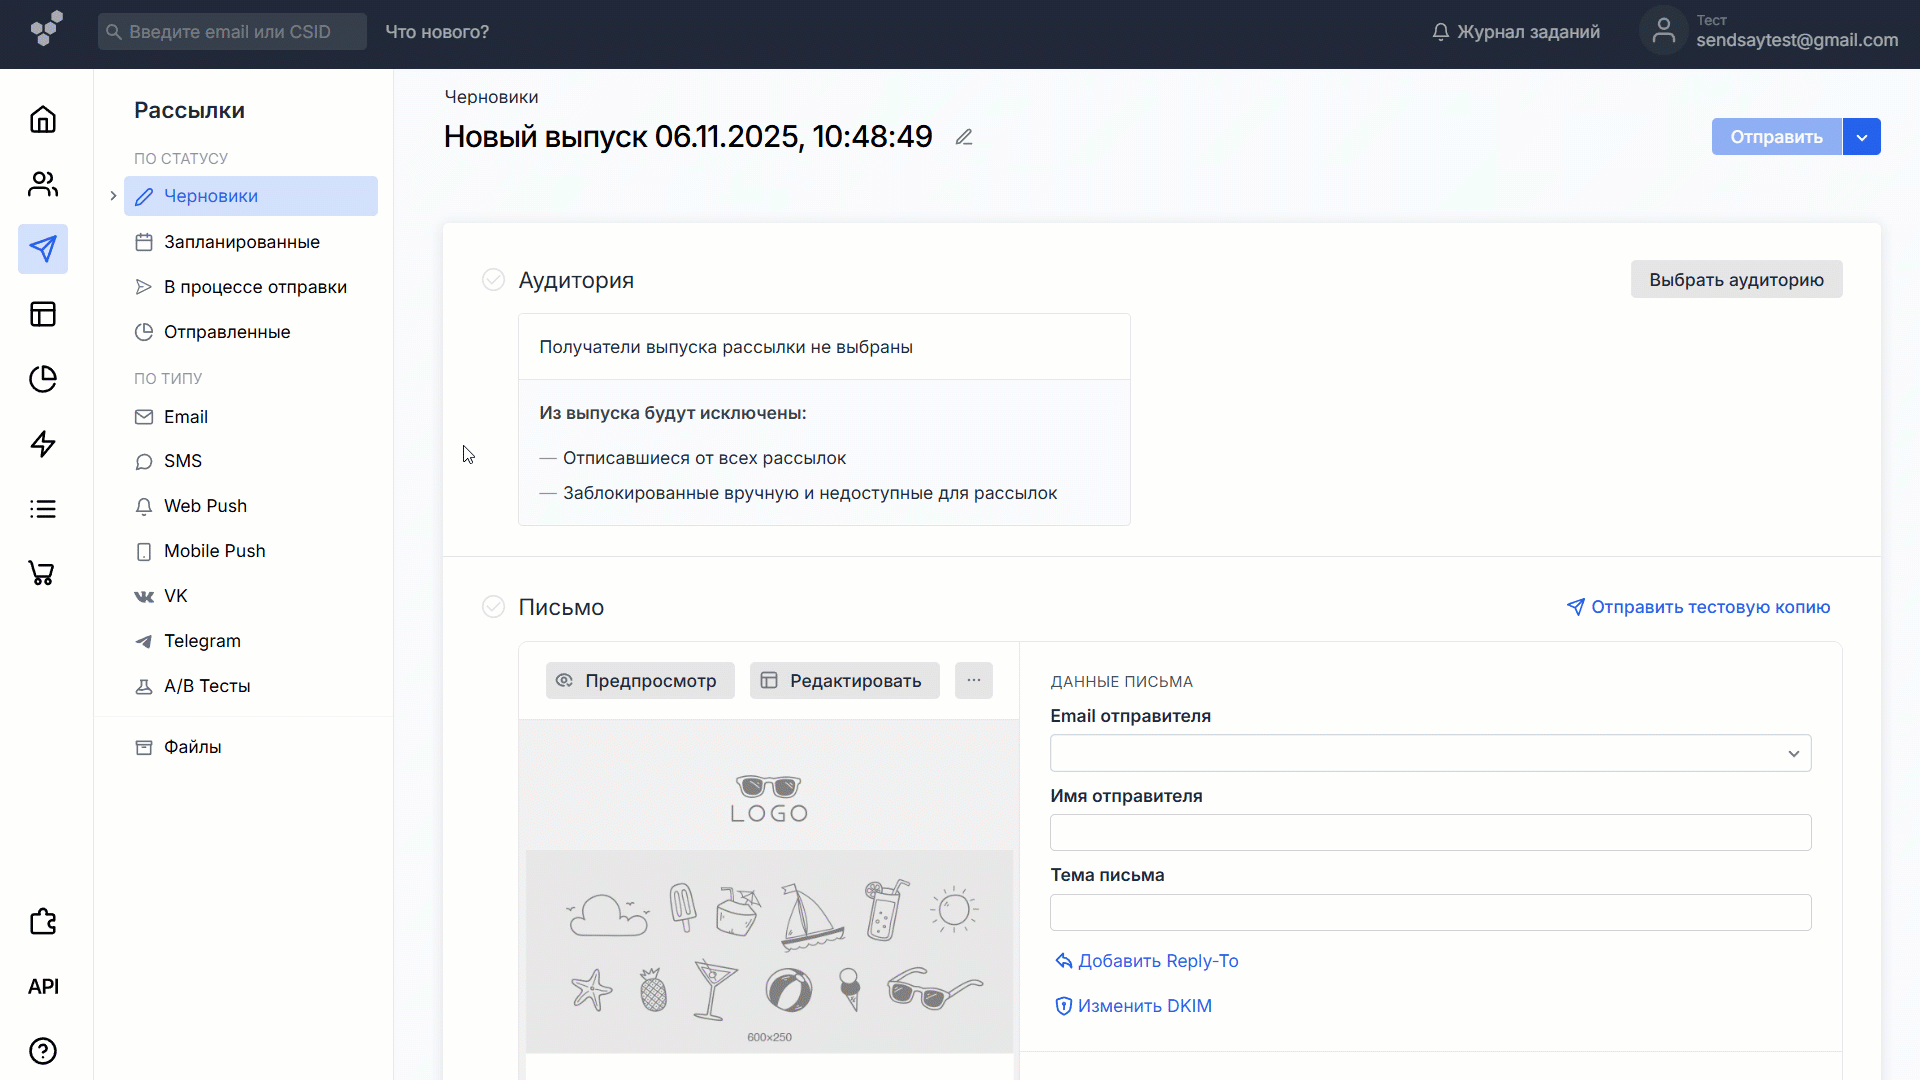Open the home dashboard icon in sidebar
This screenshot has height=1080, width=1920.
[43, 120]
